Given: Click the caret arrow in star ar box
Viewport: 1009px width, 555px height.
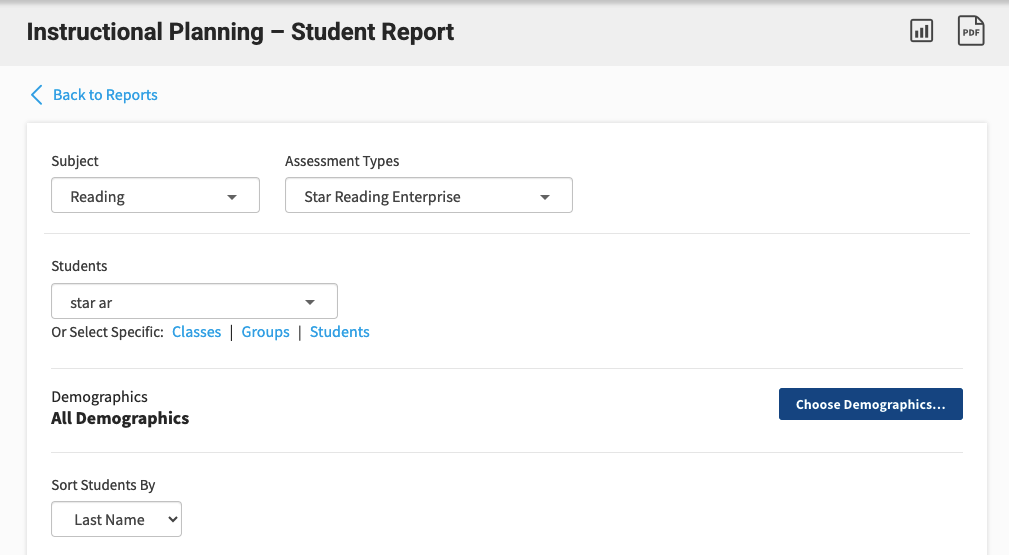Looking at the screenshot, I should 310,302.
